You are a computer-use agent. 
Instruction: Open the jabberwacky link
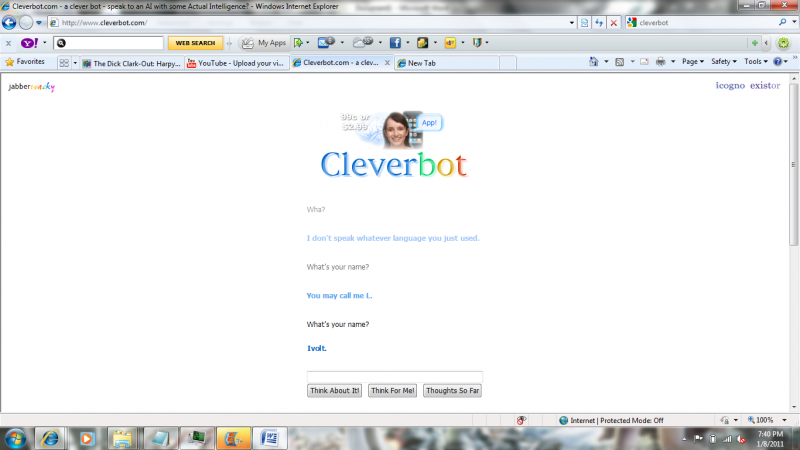[32, 87]
